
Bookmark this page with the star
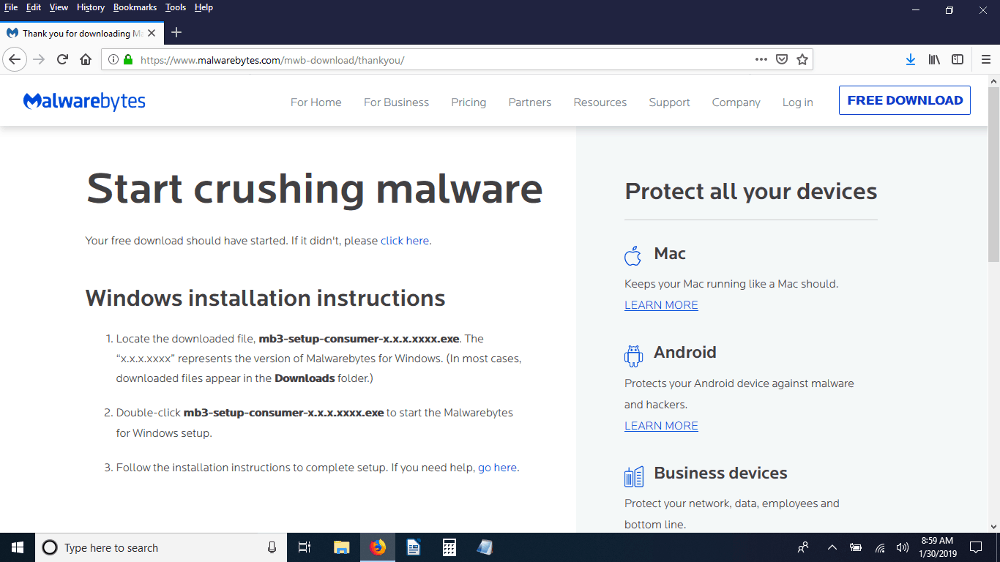click(802, 60)
